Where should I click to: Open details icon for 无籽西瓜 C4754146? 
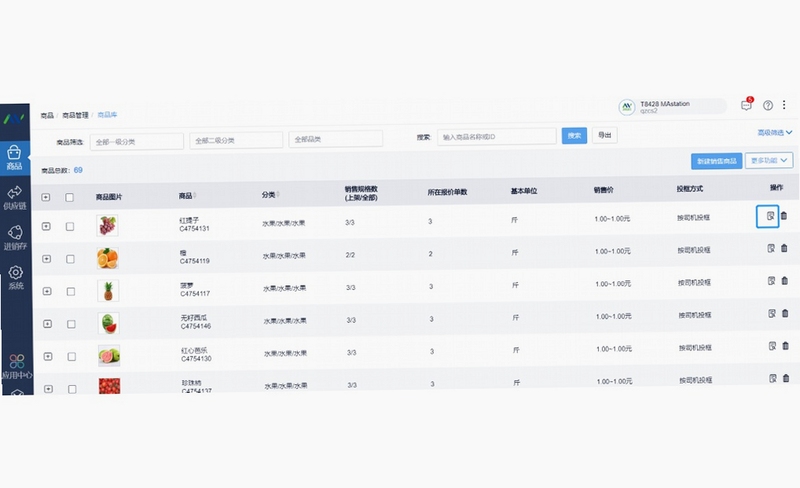tap(772, 313)
